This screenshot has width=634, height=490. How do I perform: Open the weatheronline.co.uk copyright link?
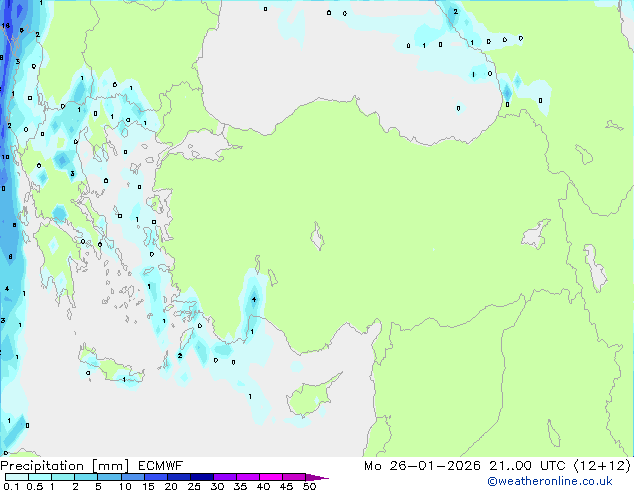pos(550,481)
